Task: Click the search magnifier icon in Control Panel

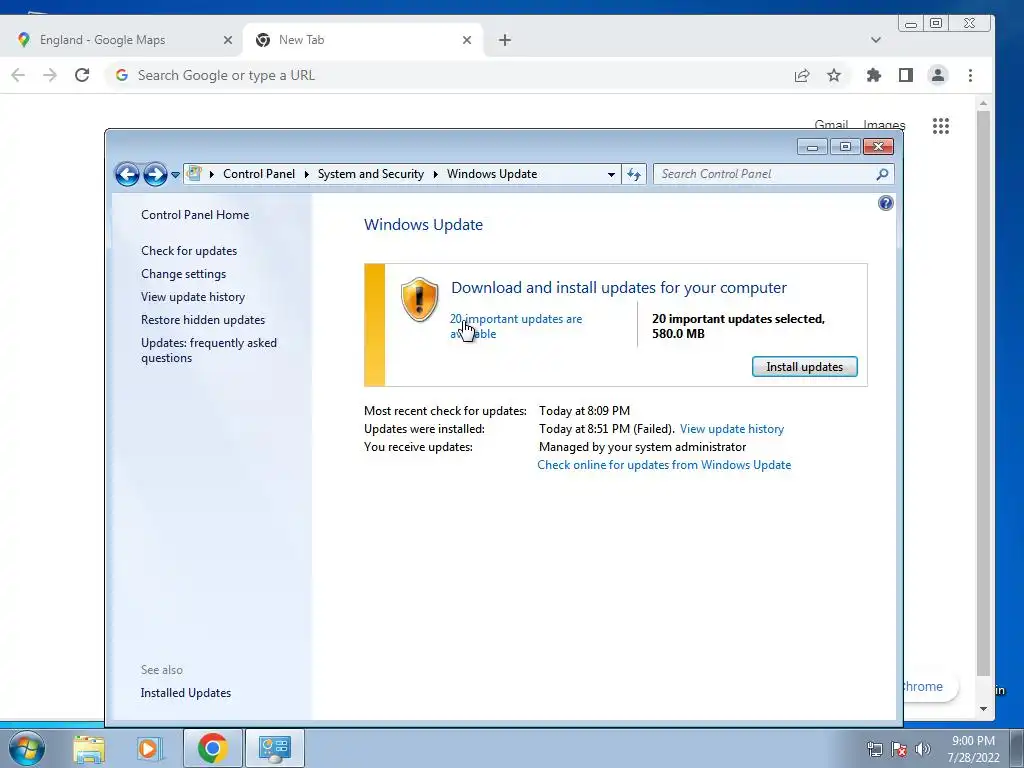Action: coord(882,174)
